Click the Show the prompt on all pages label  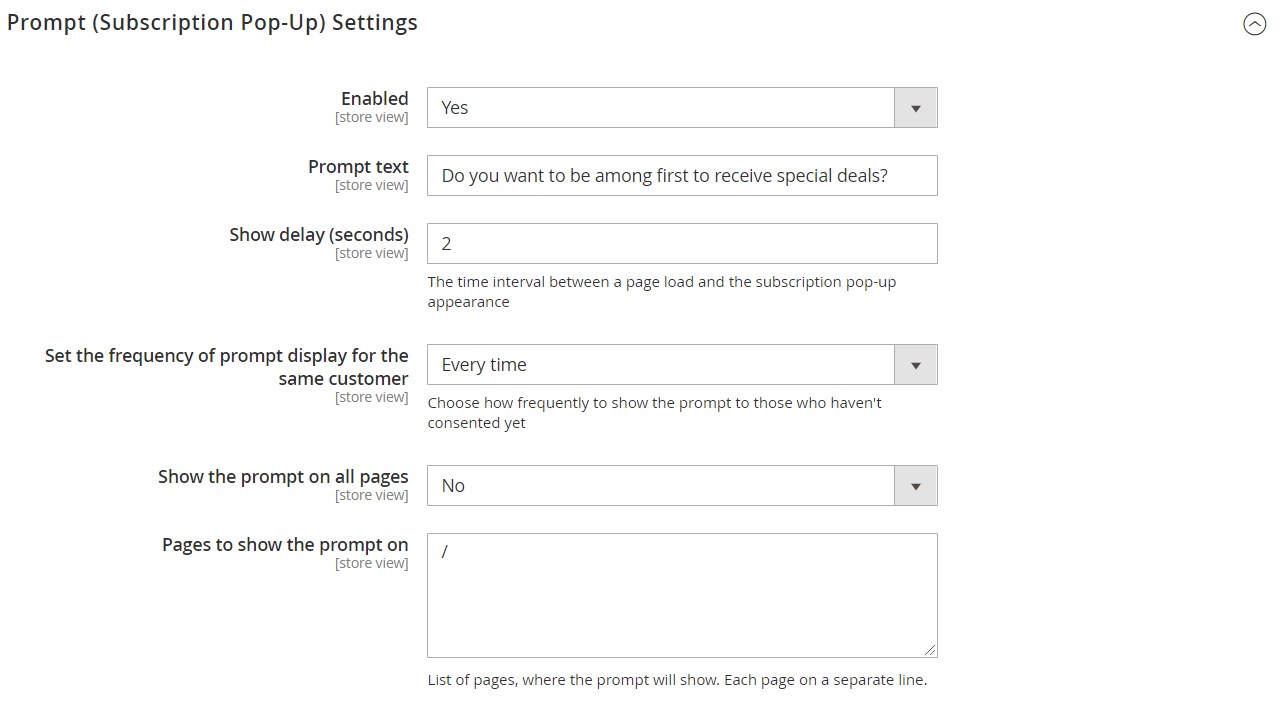[283, 476]
